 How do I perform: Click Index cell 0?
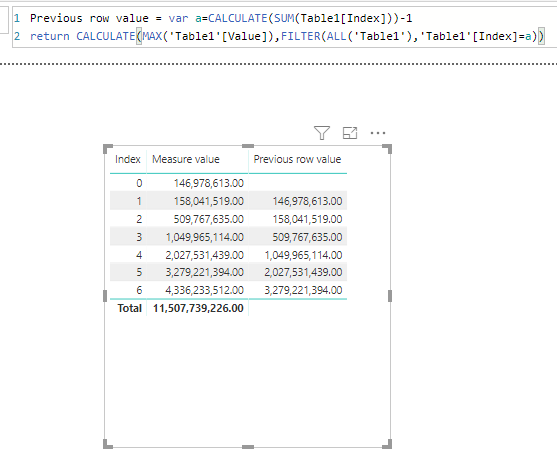click(x=139, y=183)
